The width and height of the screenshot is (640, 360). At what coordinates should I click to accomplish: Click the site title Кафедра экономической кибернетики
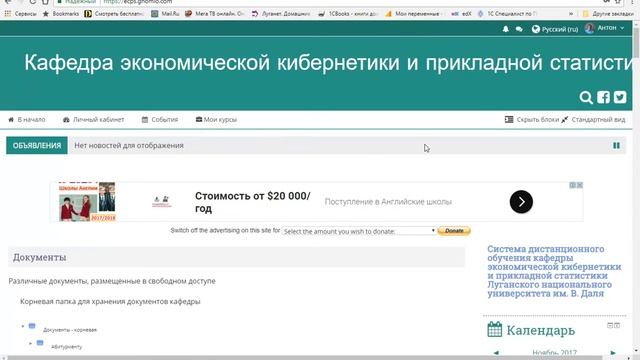328,63
